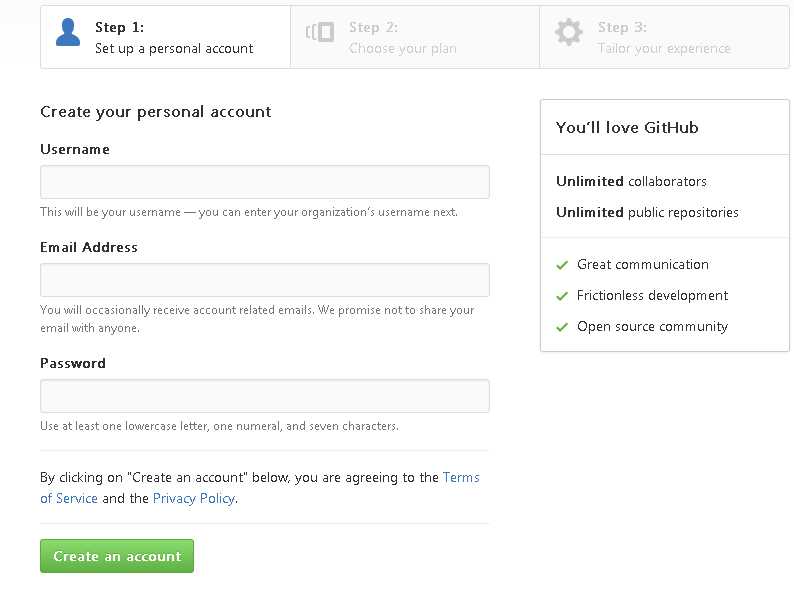
Task: Click the Unlimited collaborators text
Action: [631, 181]
